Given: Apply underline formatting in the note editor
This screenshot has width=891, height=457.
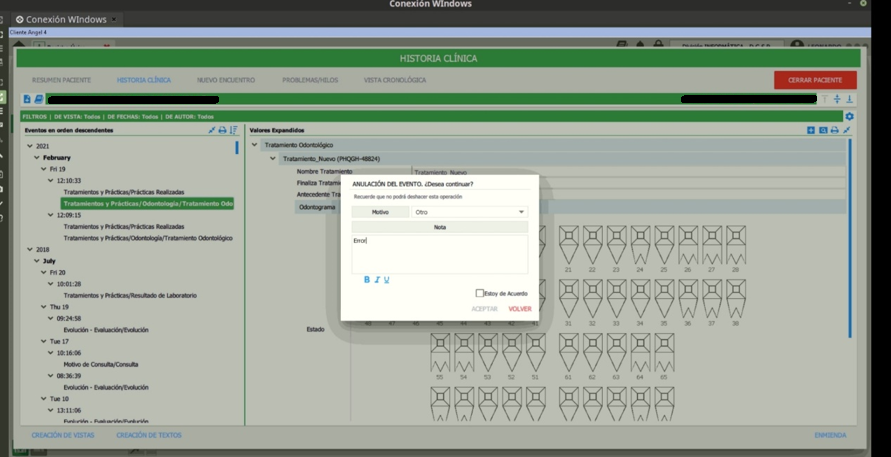Looking at the screenshot, I should coord(386,280).
